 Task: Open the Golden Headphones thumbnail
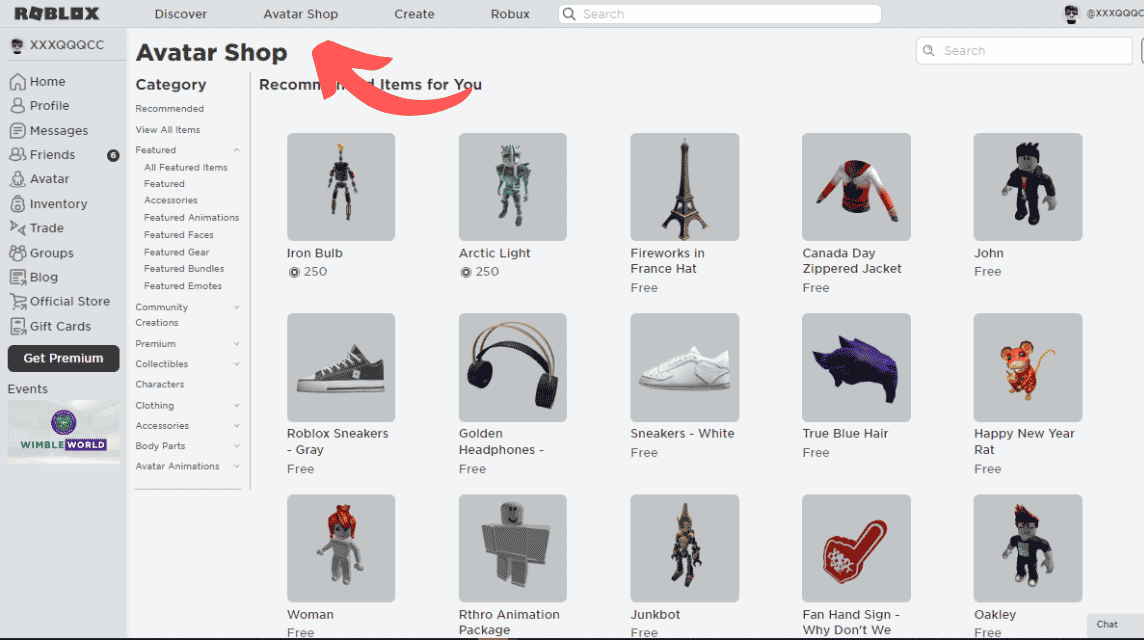click(x=512, y=367)
